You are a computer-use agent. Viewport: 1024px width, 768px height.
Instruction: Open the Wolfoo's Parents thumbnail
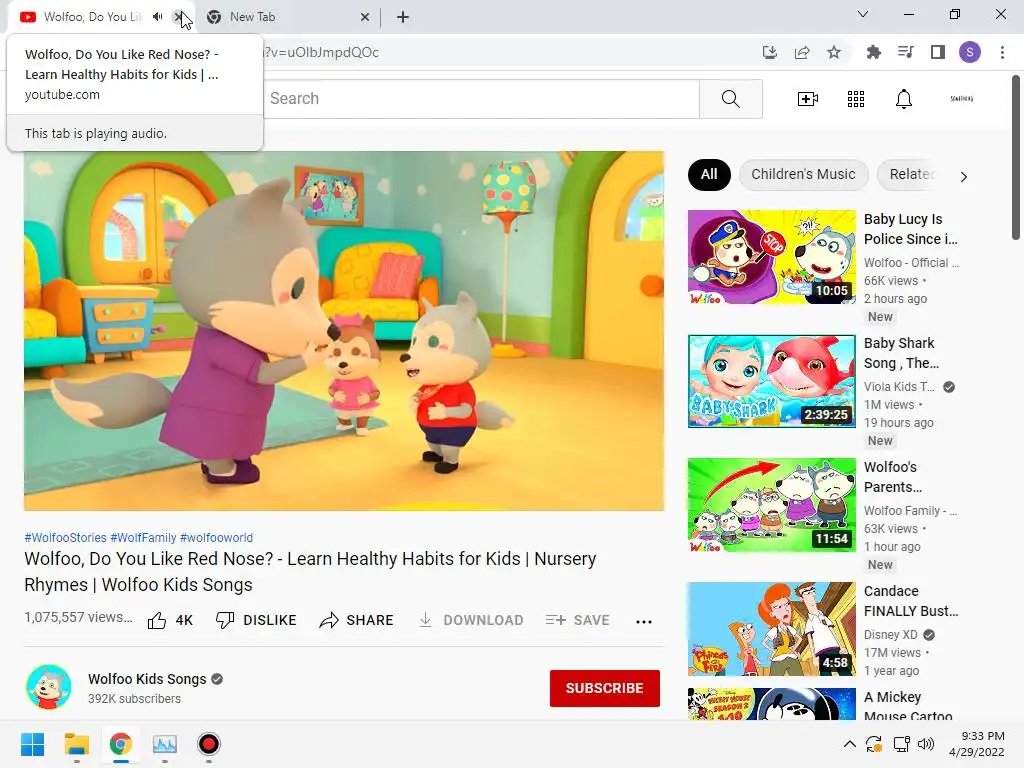(772, 505)
